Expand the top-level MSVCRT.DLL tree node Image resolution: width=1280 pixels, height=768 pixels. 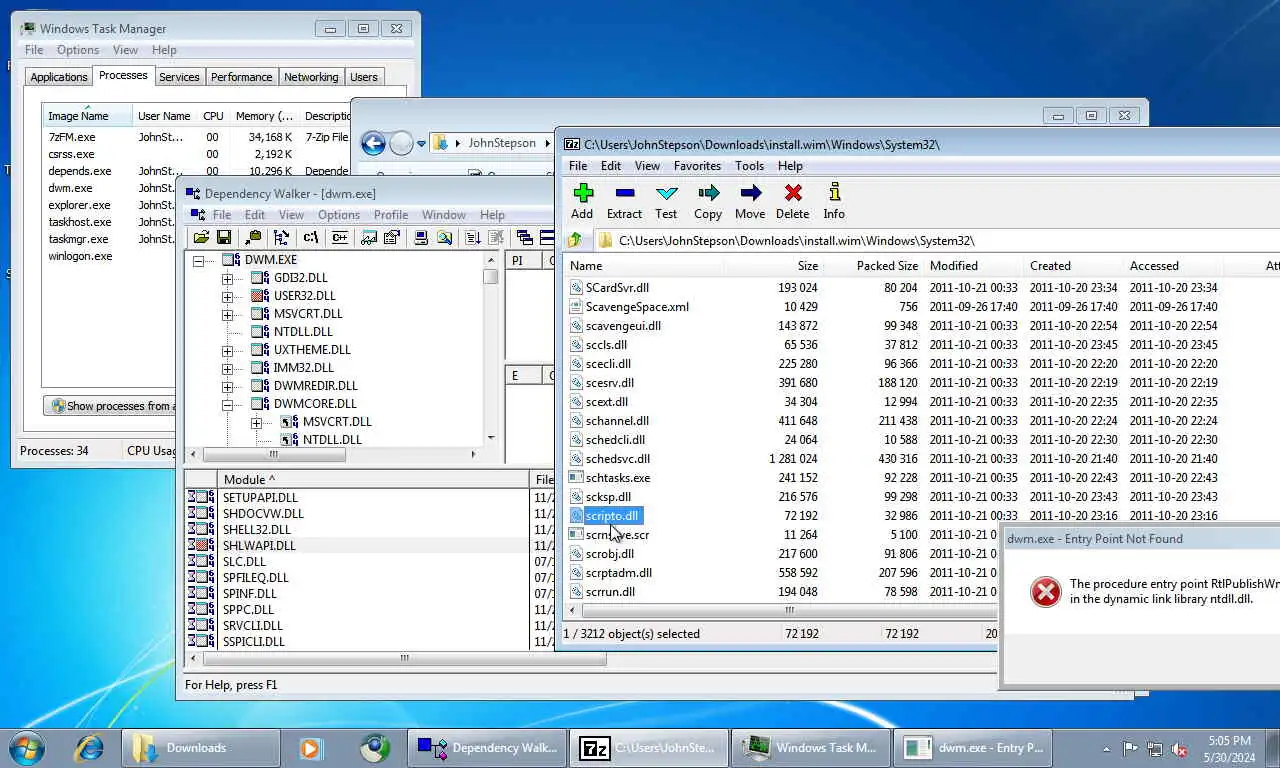point(227,314)
